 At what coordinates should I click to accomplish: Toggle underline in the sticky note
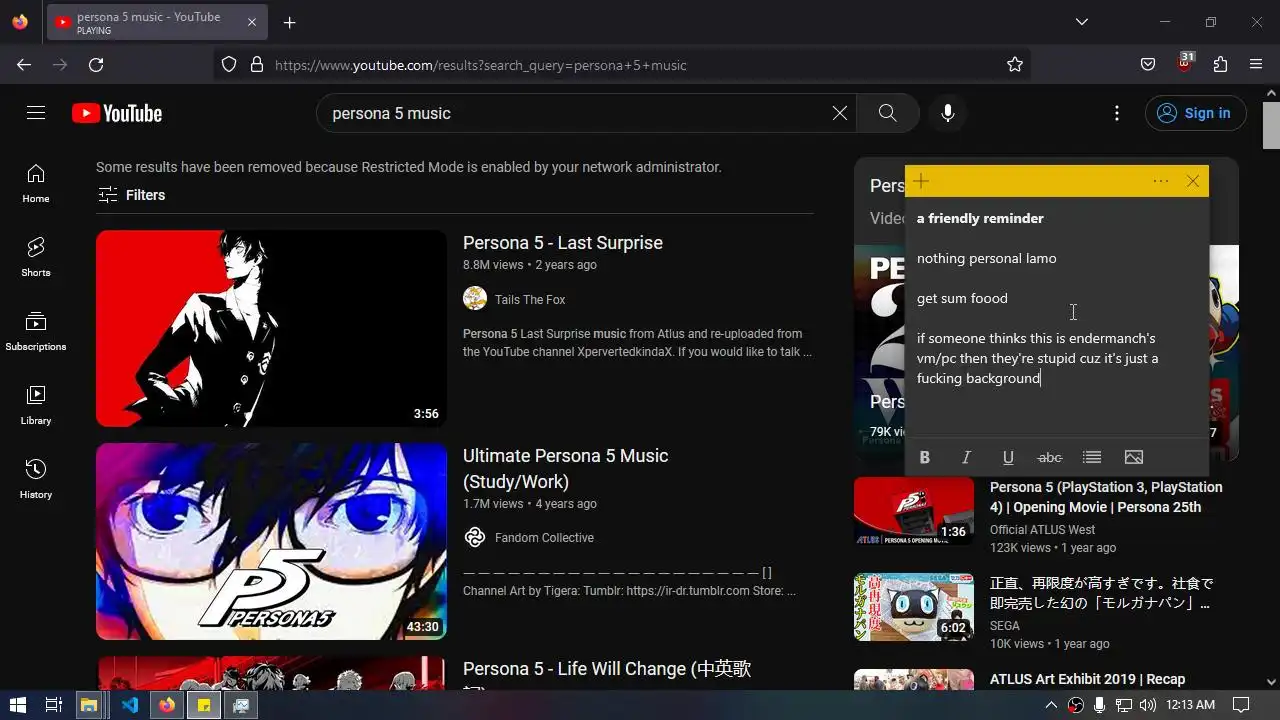1008,457
